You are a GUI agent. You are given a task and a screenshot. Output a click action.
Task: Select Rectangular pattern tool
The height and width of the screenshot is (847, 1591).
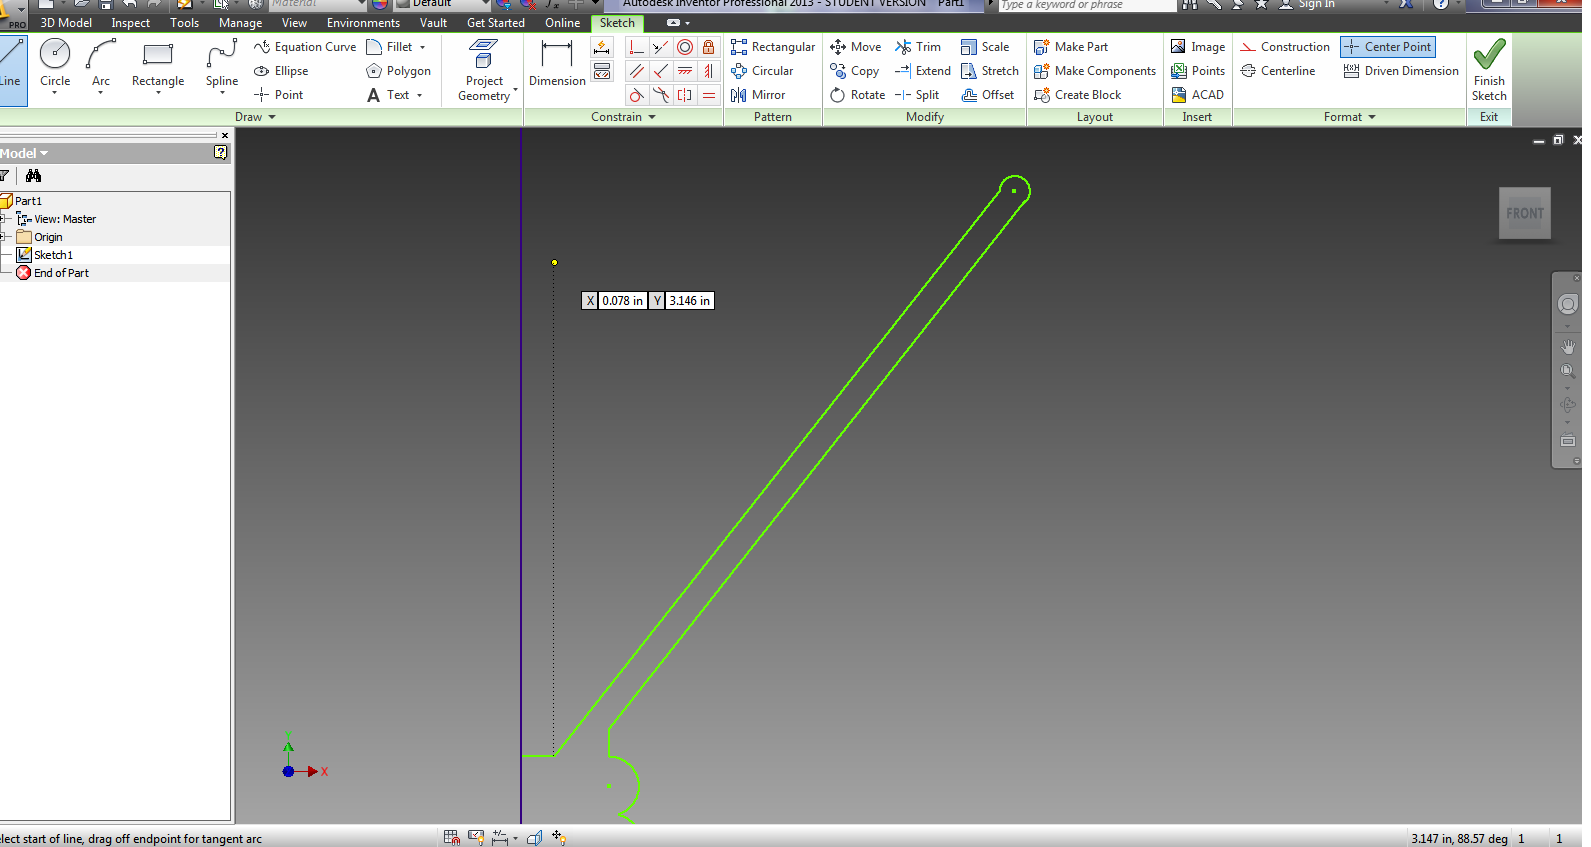[x=773, y=47]
